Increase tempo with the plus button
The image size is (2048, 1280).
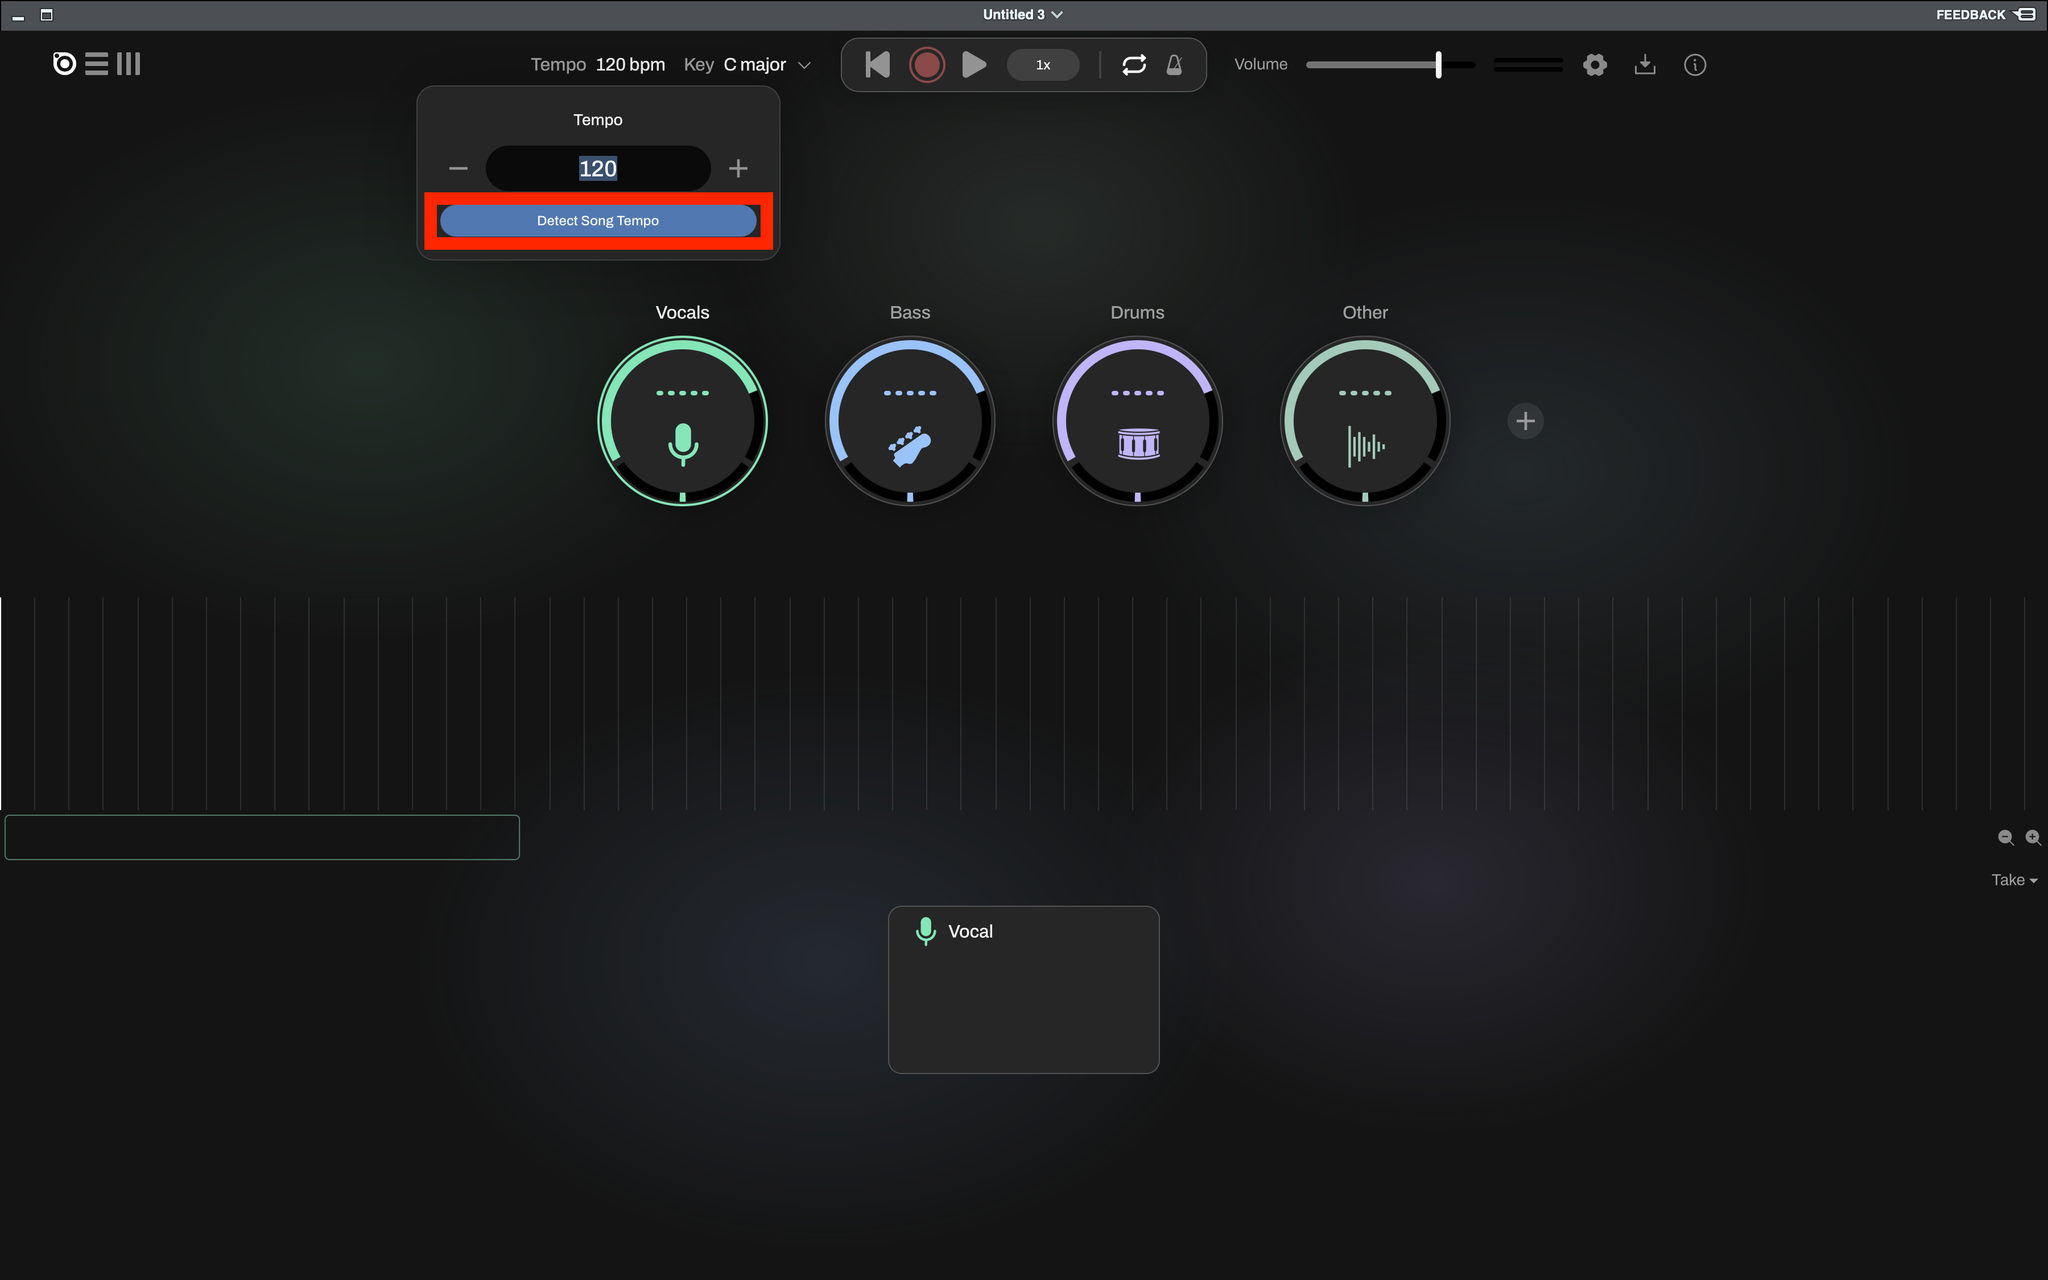tap(738, 168)
